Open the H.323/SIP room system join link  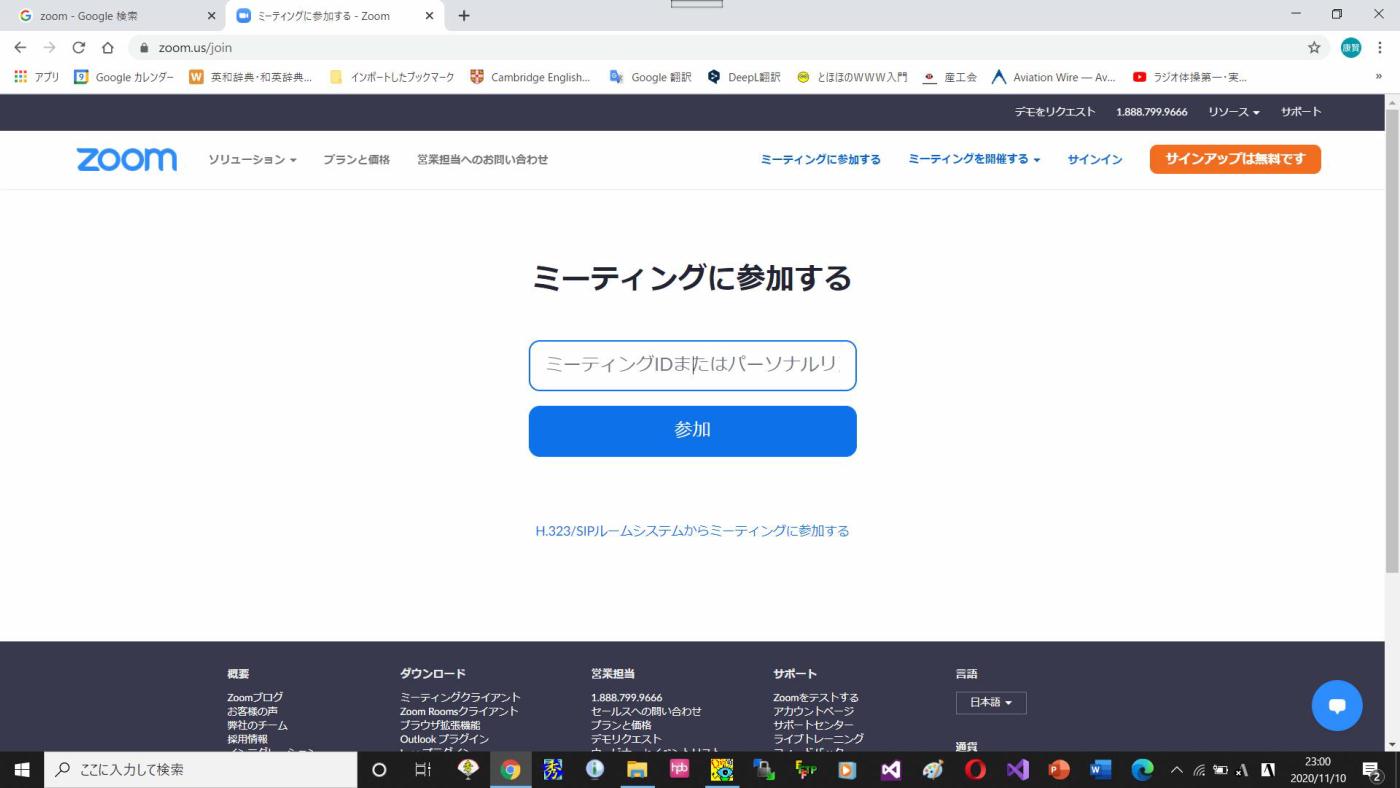click(692, 531)
